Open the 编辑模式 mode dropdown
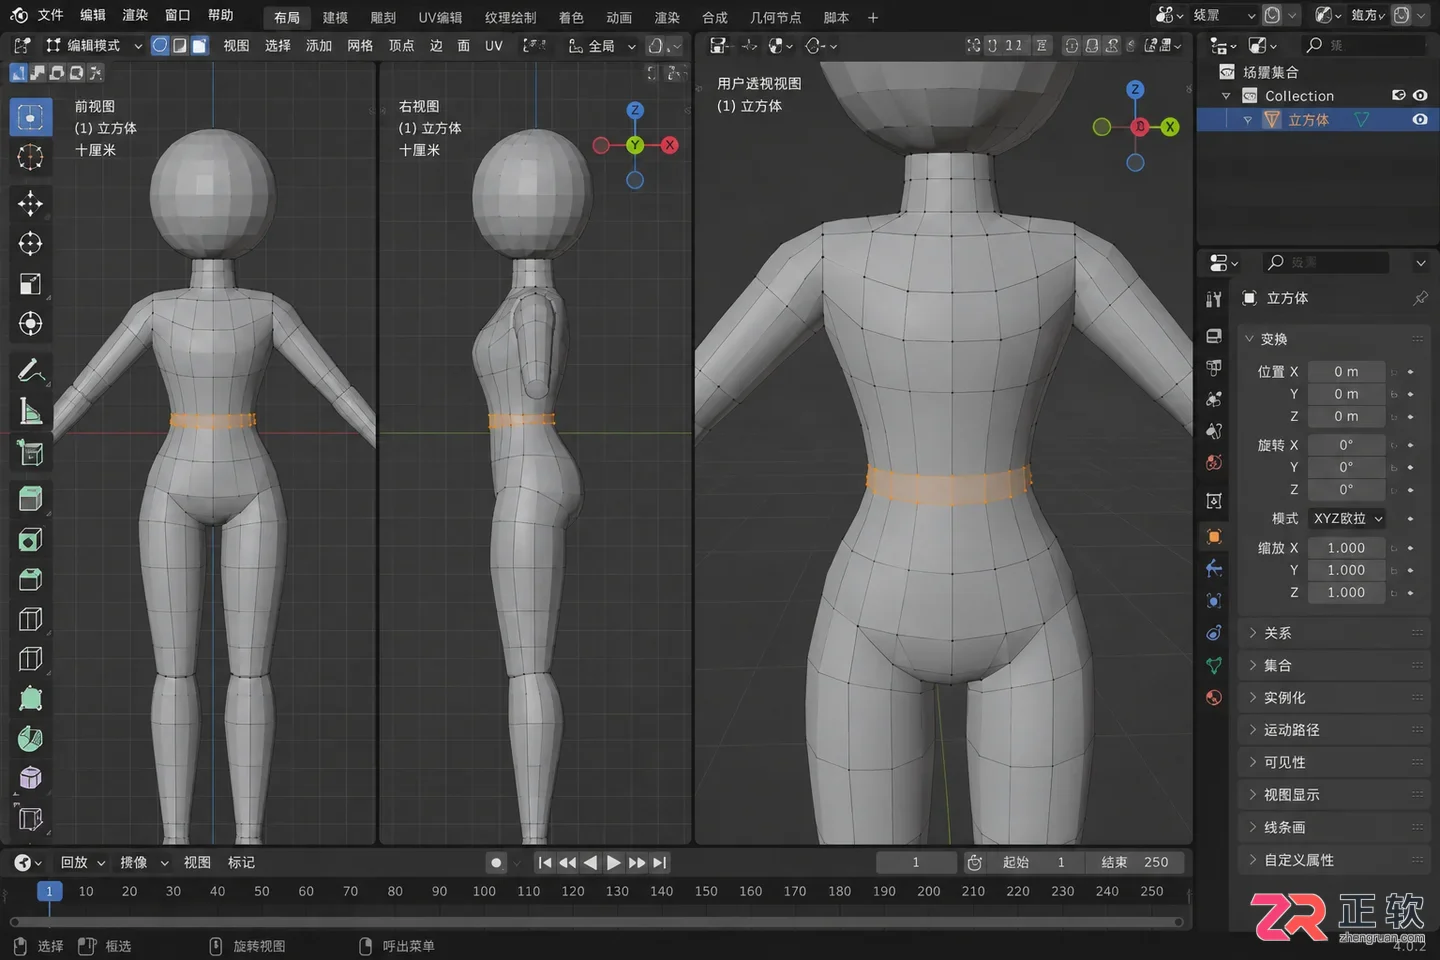The image size is (1440, 960). tap(94, 45)
